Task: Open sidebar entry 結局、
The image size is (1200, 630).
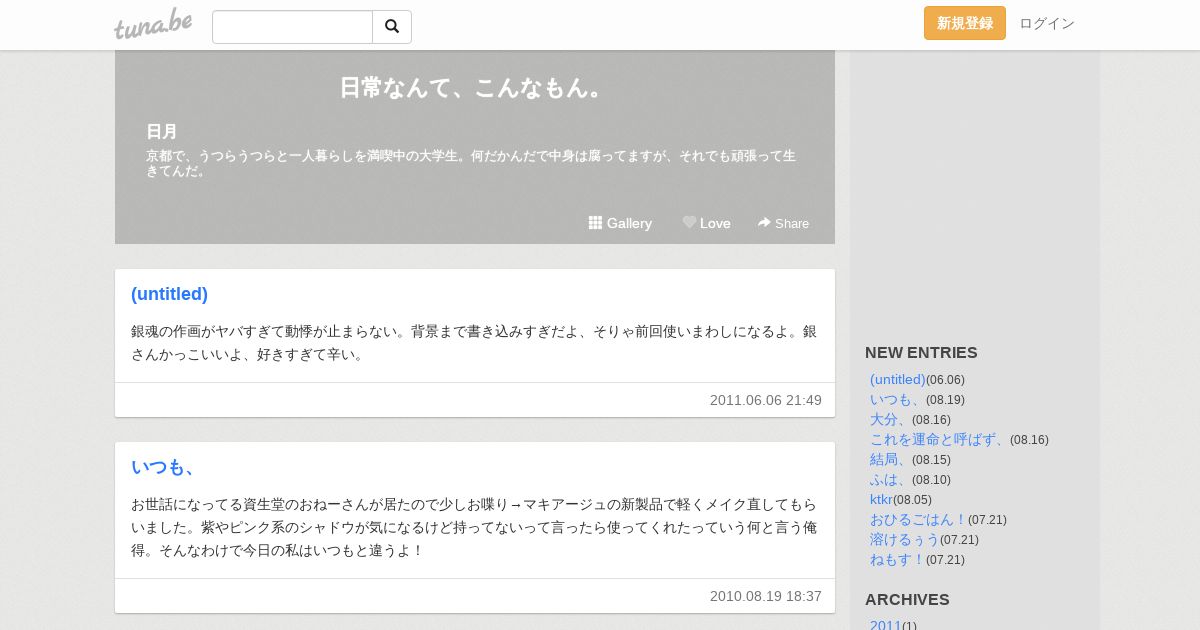Action: coord(891,460)
